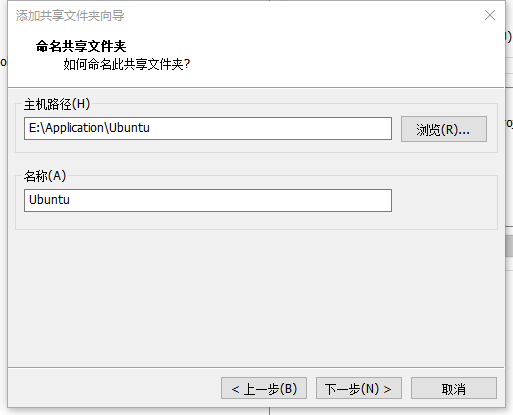The height and width of the screenshot is (415, 513).
Task: Click the 浏览(R)... button
Action: 444,129
